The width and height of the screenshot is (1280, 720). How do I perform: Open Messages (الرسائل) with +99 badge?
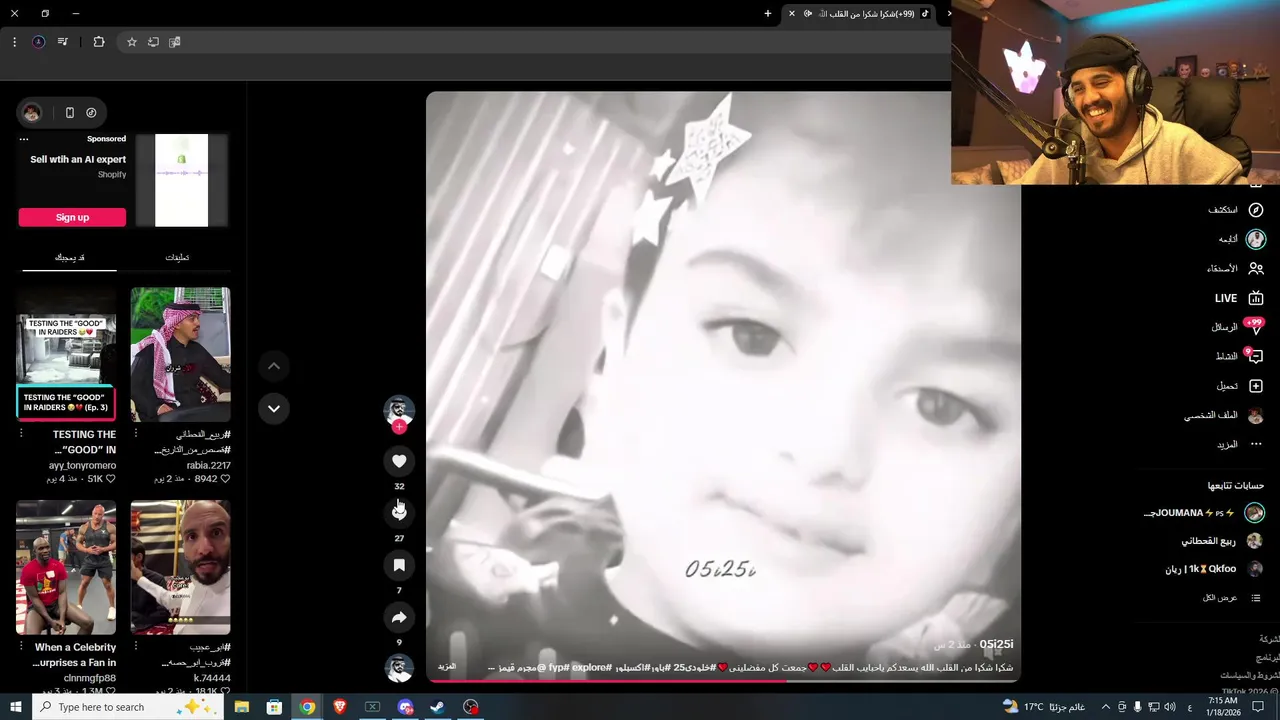point(1237,327)
